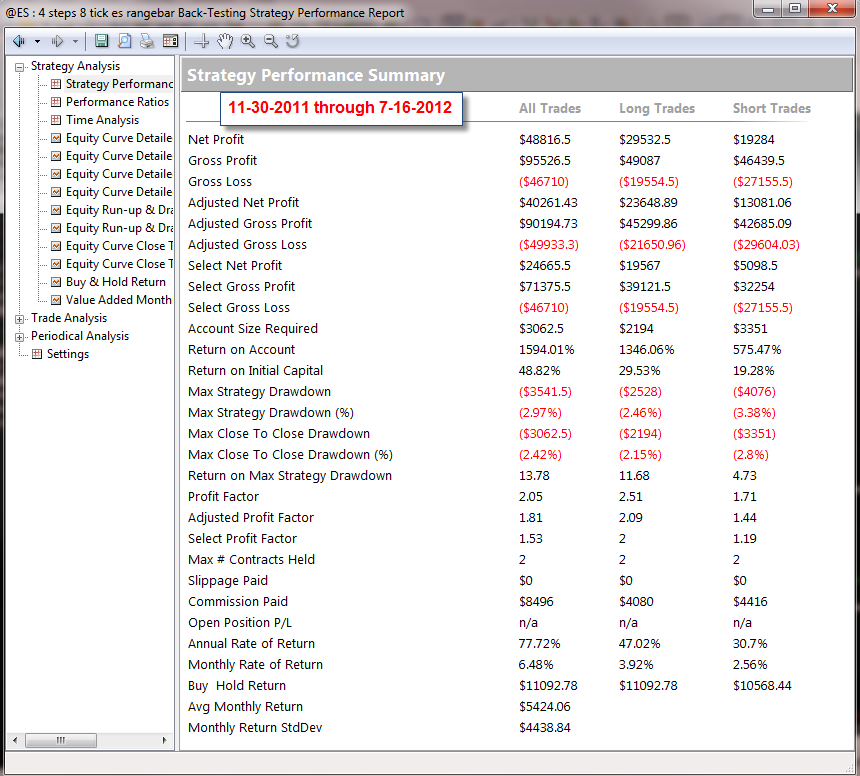Click the calendar-style settings icon in toolbar
The height and width of the screenshot is (776, 860).
170,41
